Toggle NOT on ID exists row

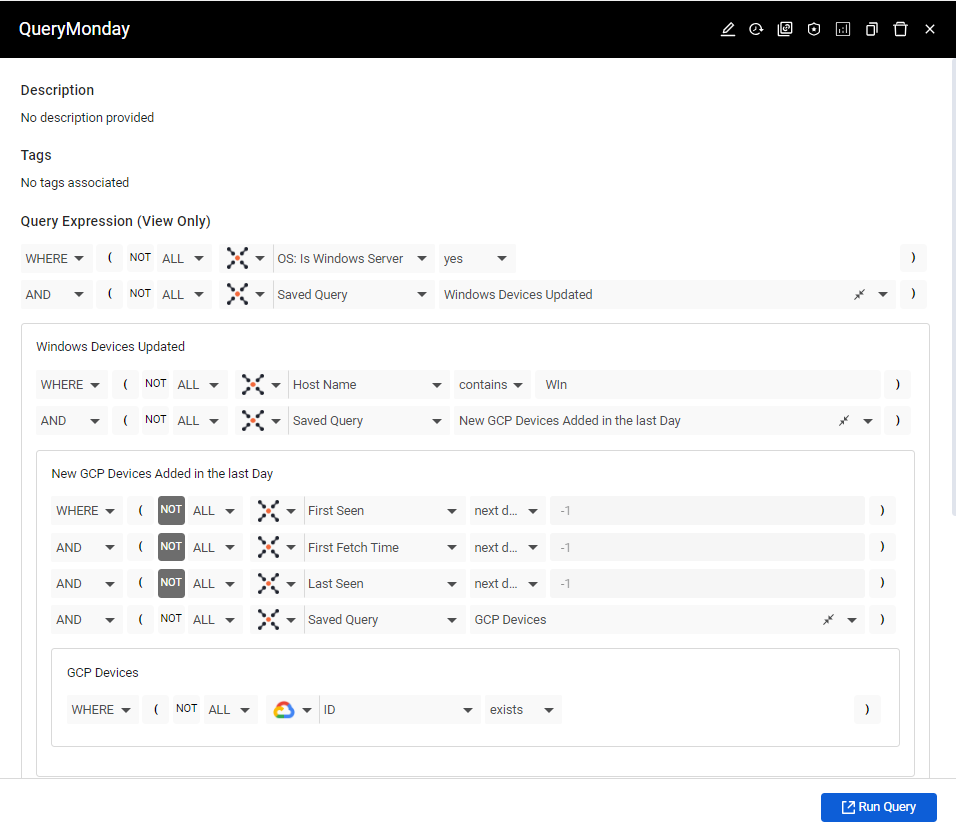click(187, 709)
